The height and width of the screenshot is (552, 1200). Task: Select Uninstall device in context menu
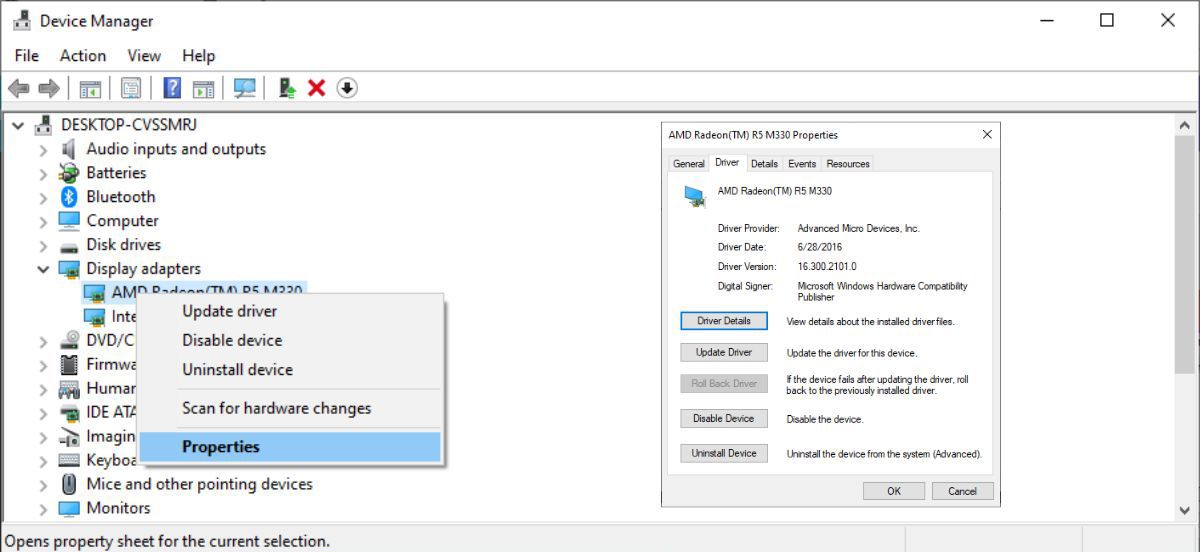237,370
